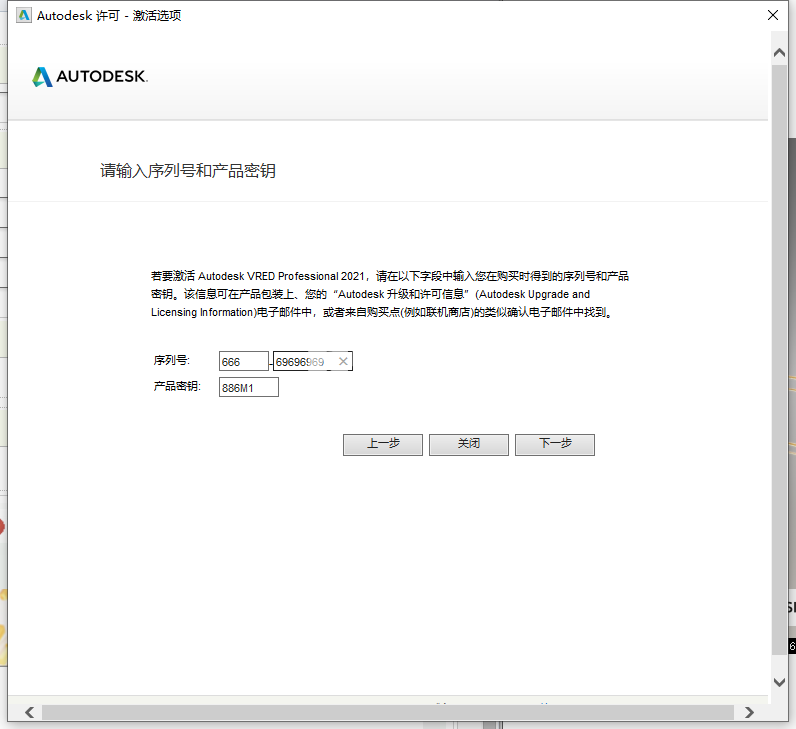This screenshot has height=729, width=796.
Task: Click the vertical scrollbar up arrow
Action: click(x=779, y=53)
